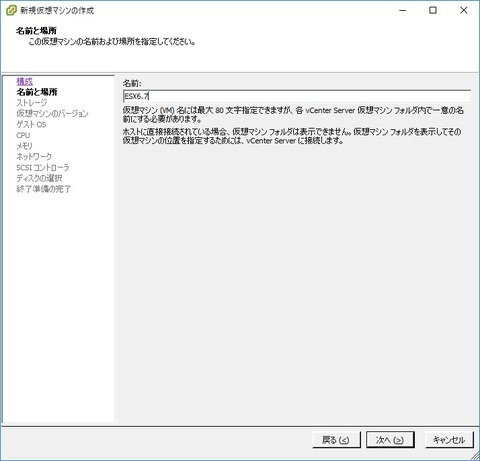Viewport: 480px width, 461px height.
Task: Click the 構成 link in wizard steps
Action: [25, 81]
